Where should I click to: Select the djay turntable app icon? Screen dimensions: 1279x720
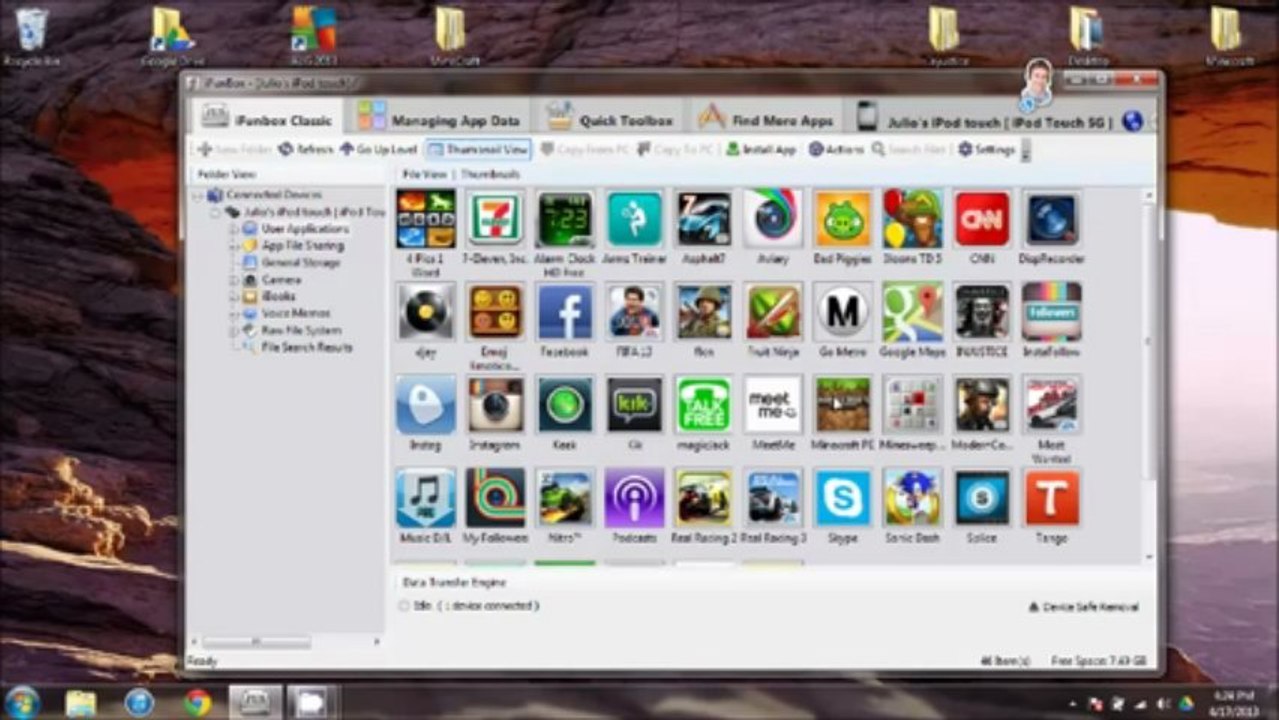(x=426, y=312)
